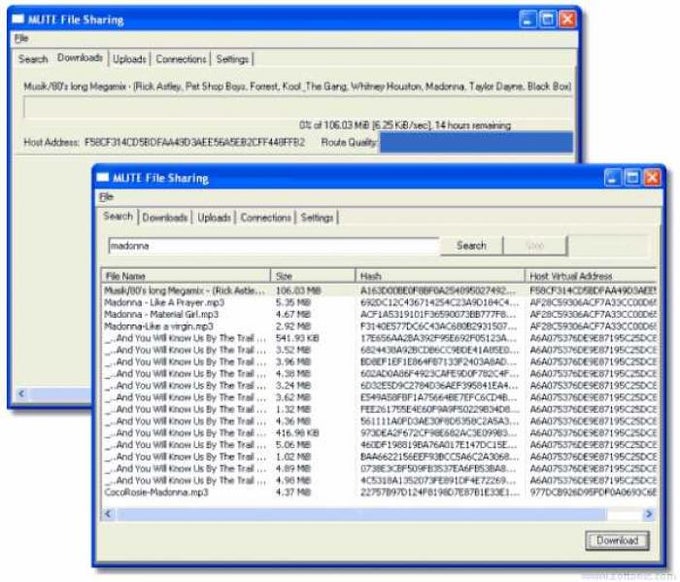Select the Musik/80's long Megamix result row

[379, 291]
